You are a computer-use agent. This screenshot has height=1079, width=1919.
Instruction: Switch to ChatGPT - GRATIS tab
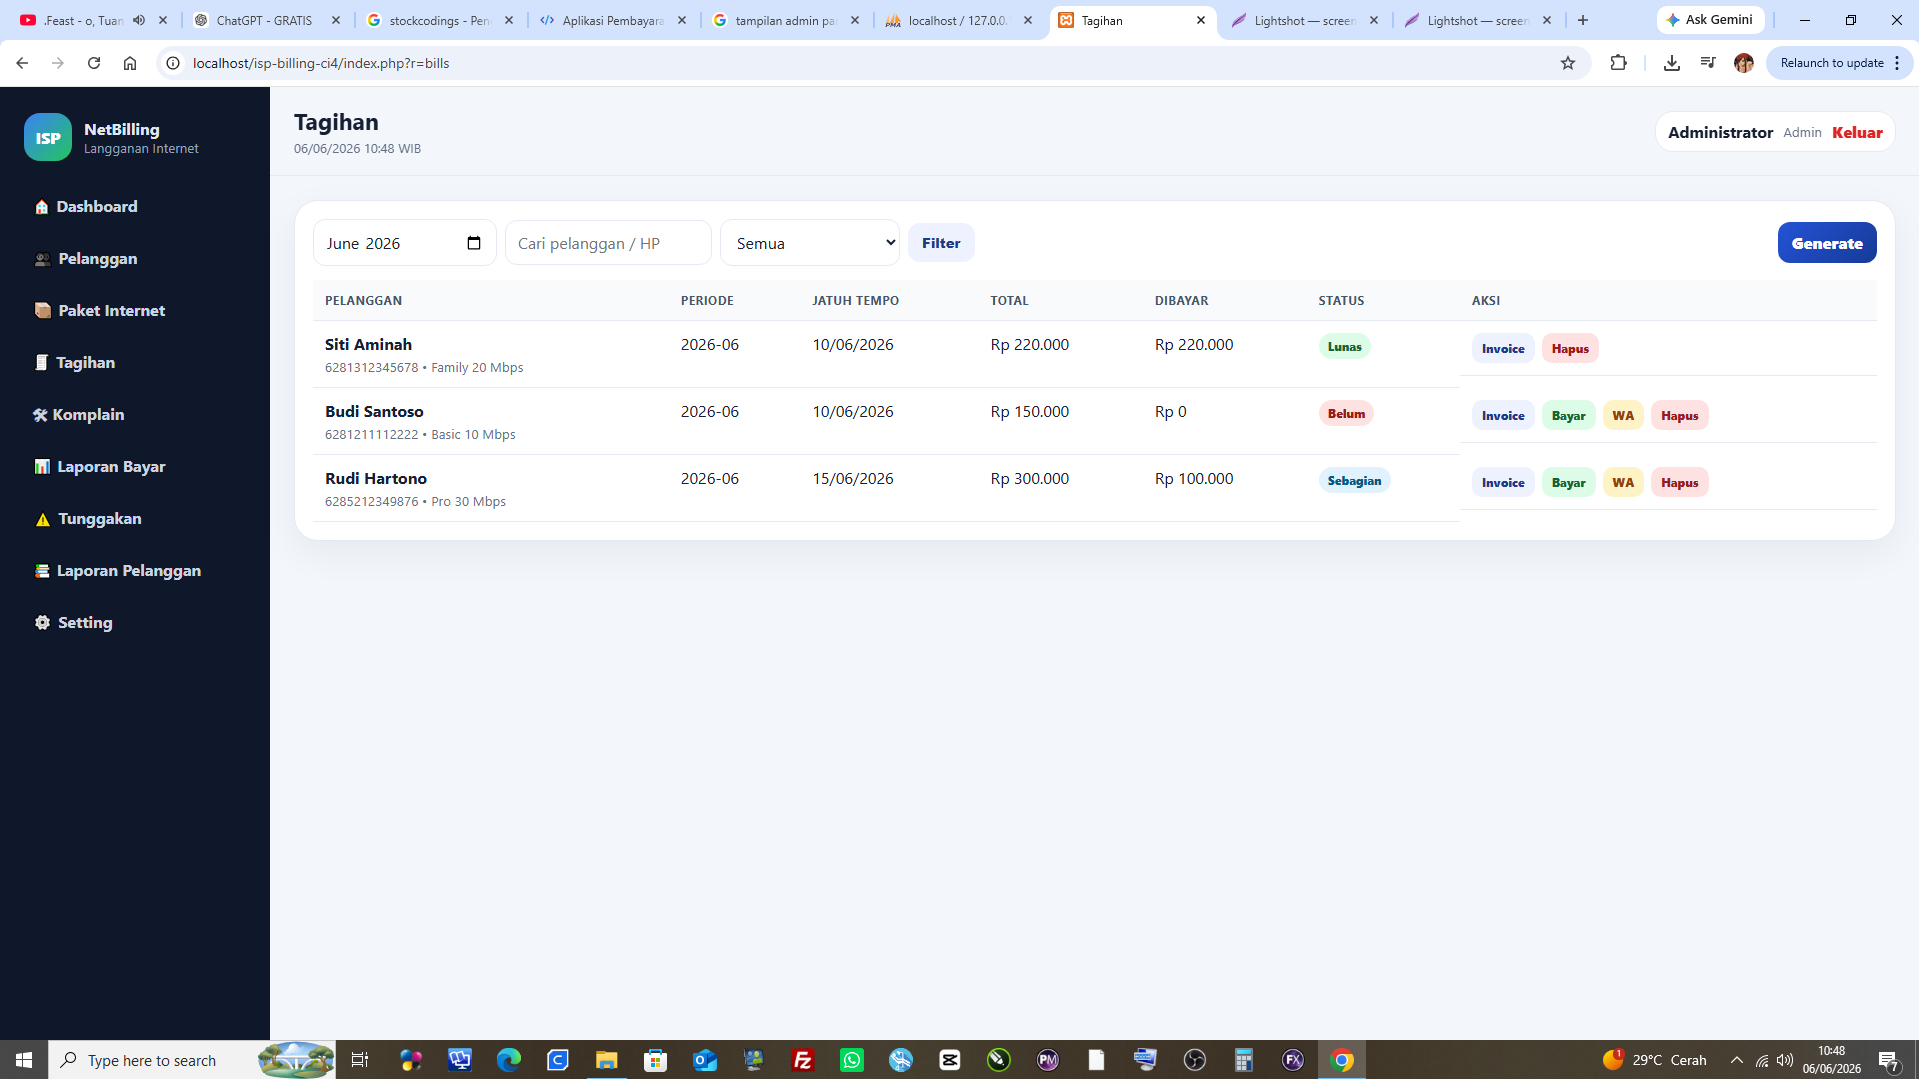click(x=265, y=20)
